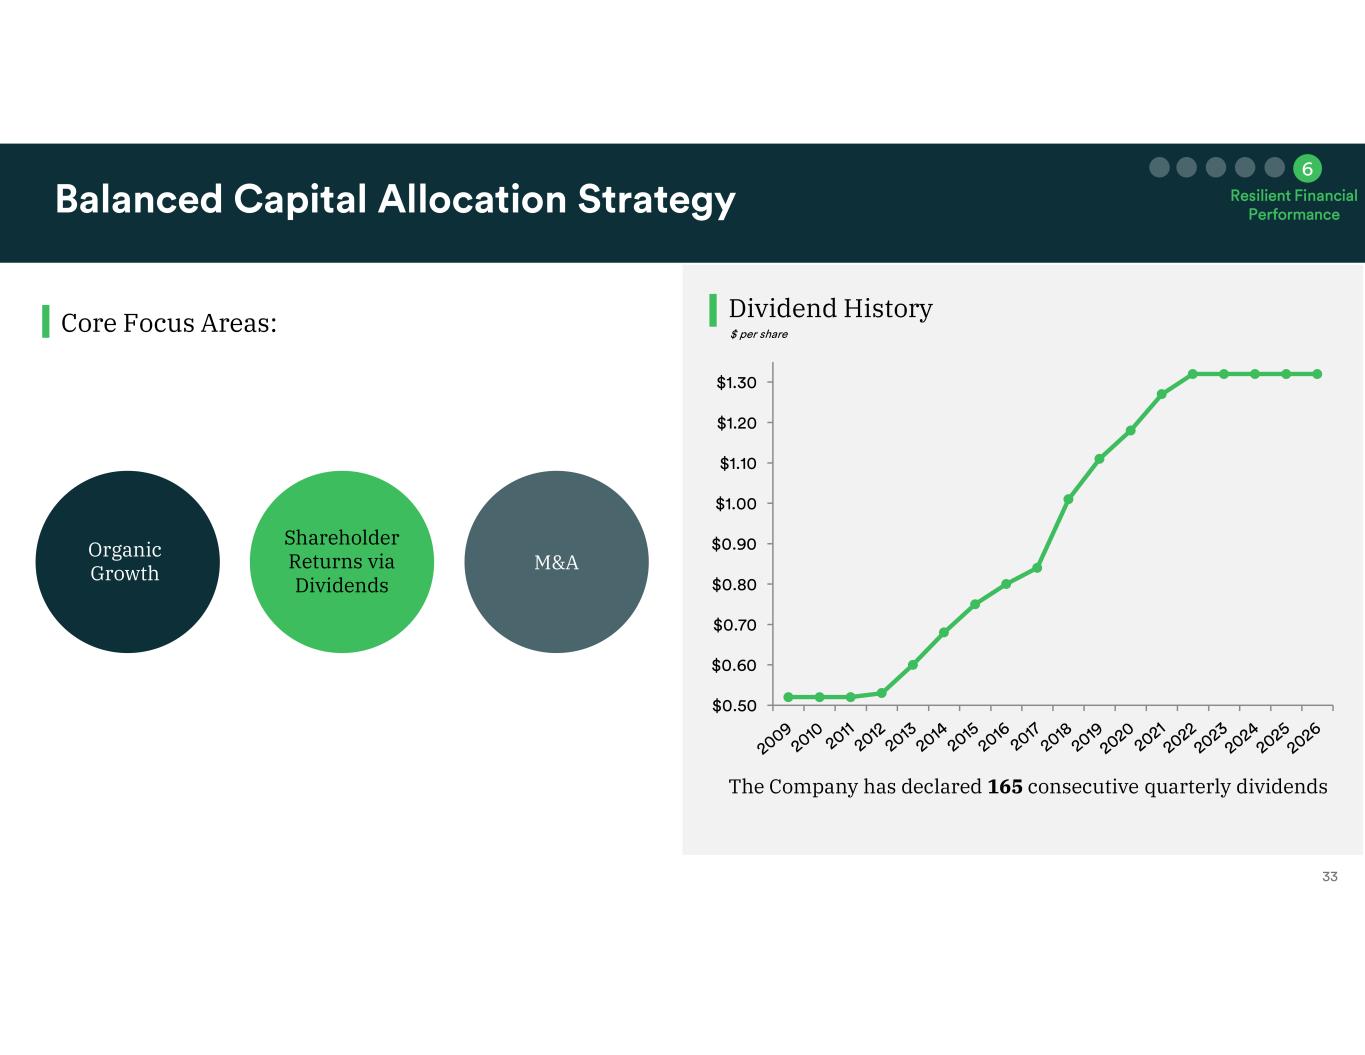Click the dark 'Organic Growth' circle

(127, 562)
